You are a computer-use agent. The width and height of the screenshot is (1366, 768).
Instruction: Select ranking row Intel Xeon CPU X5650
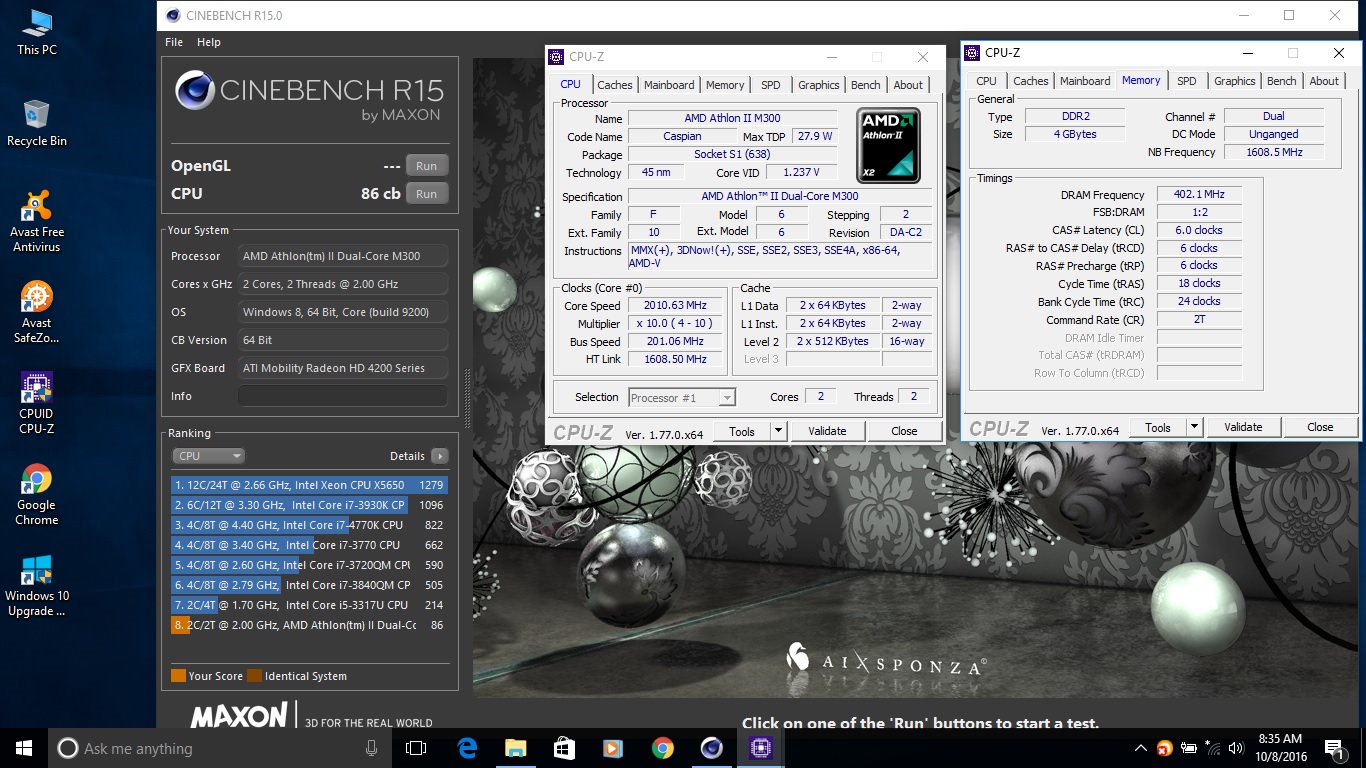308,485
